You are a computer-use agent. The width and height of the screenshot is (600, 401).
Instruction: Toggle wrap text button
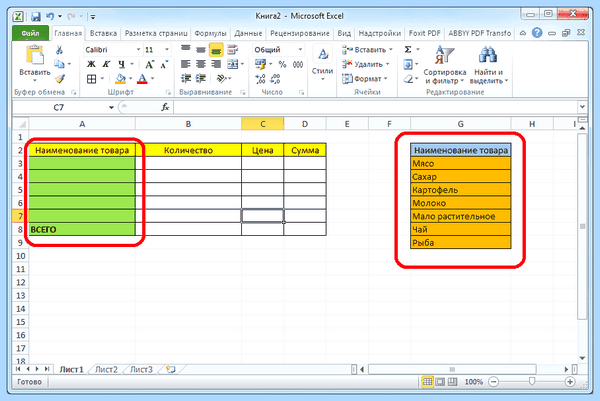pyautogui.click(x=232, y=49)
